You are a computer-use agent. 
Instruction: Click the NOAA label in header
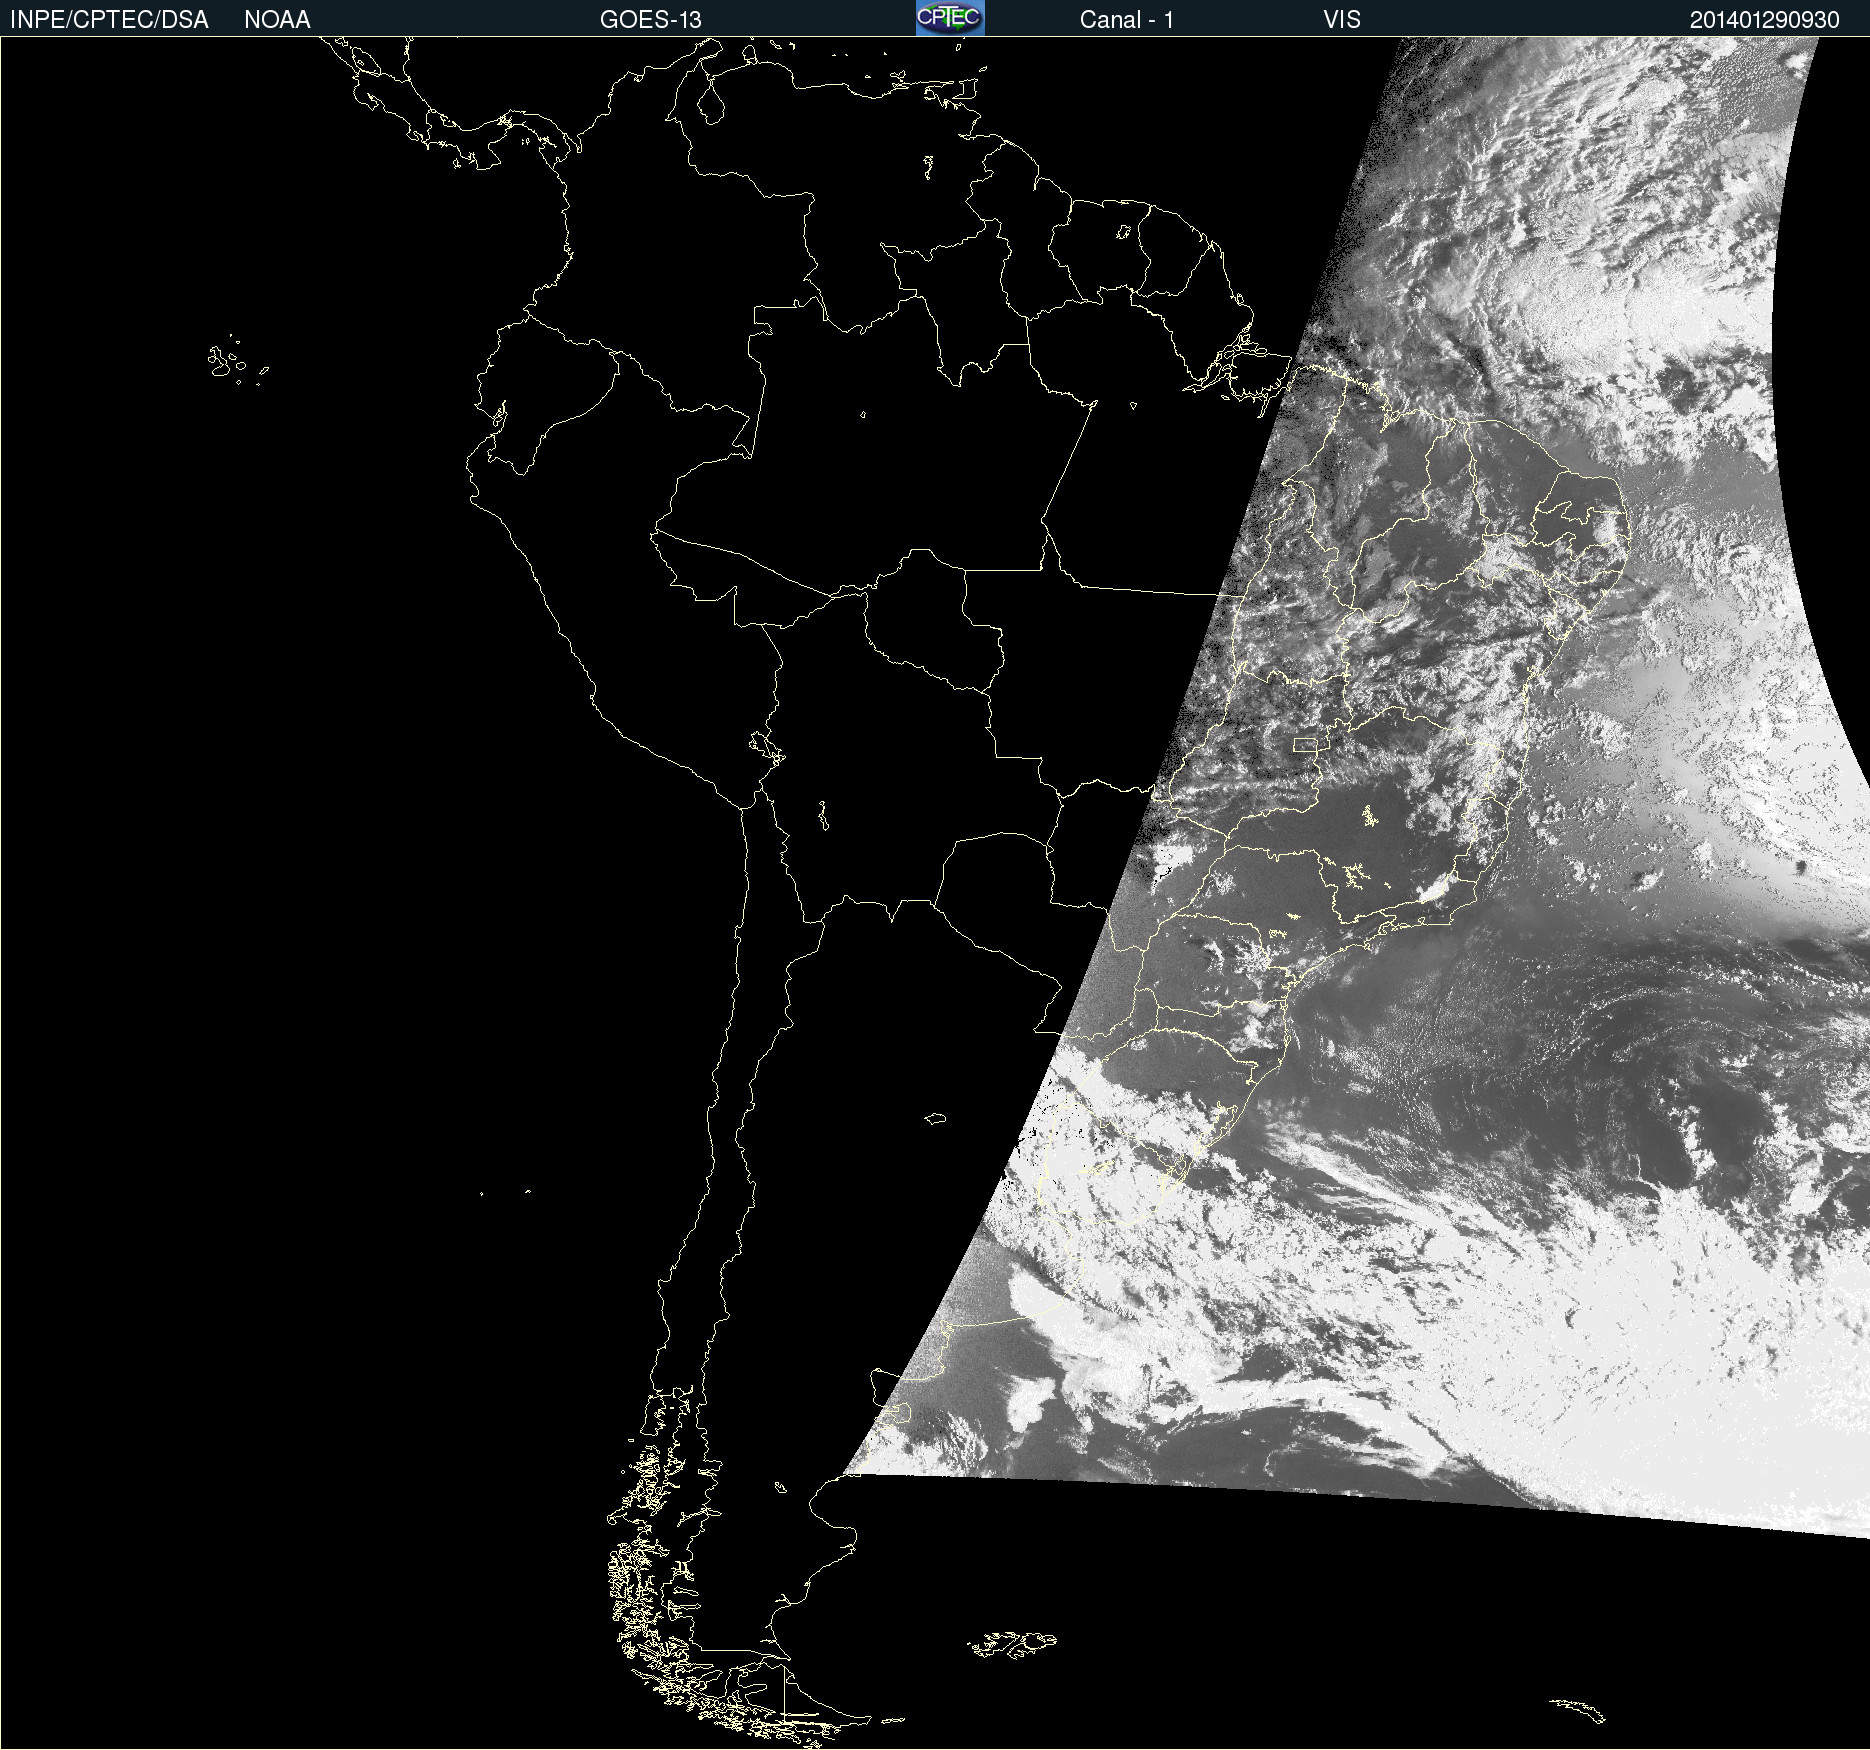(277, 20)
